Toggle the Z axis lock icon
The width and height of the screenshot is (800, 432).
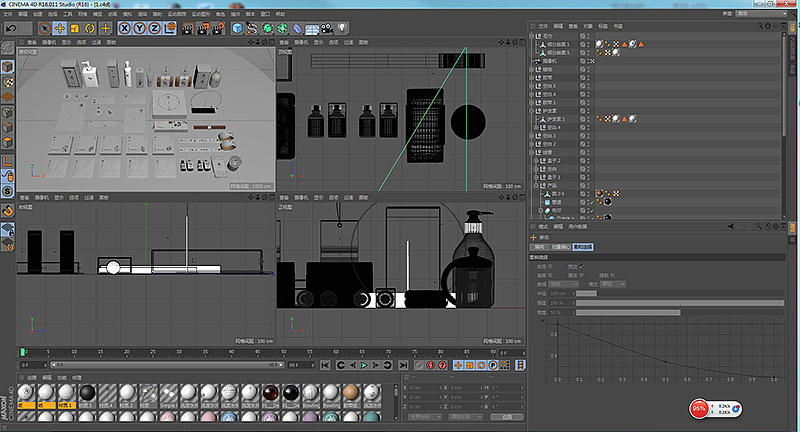tap(156, 28)
